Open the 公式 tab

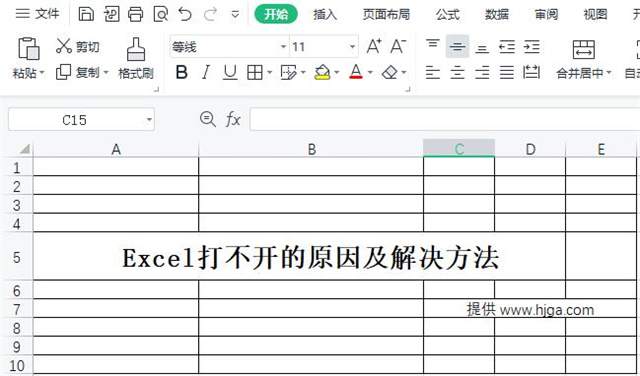[448, 15]
